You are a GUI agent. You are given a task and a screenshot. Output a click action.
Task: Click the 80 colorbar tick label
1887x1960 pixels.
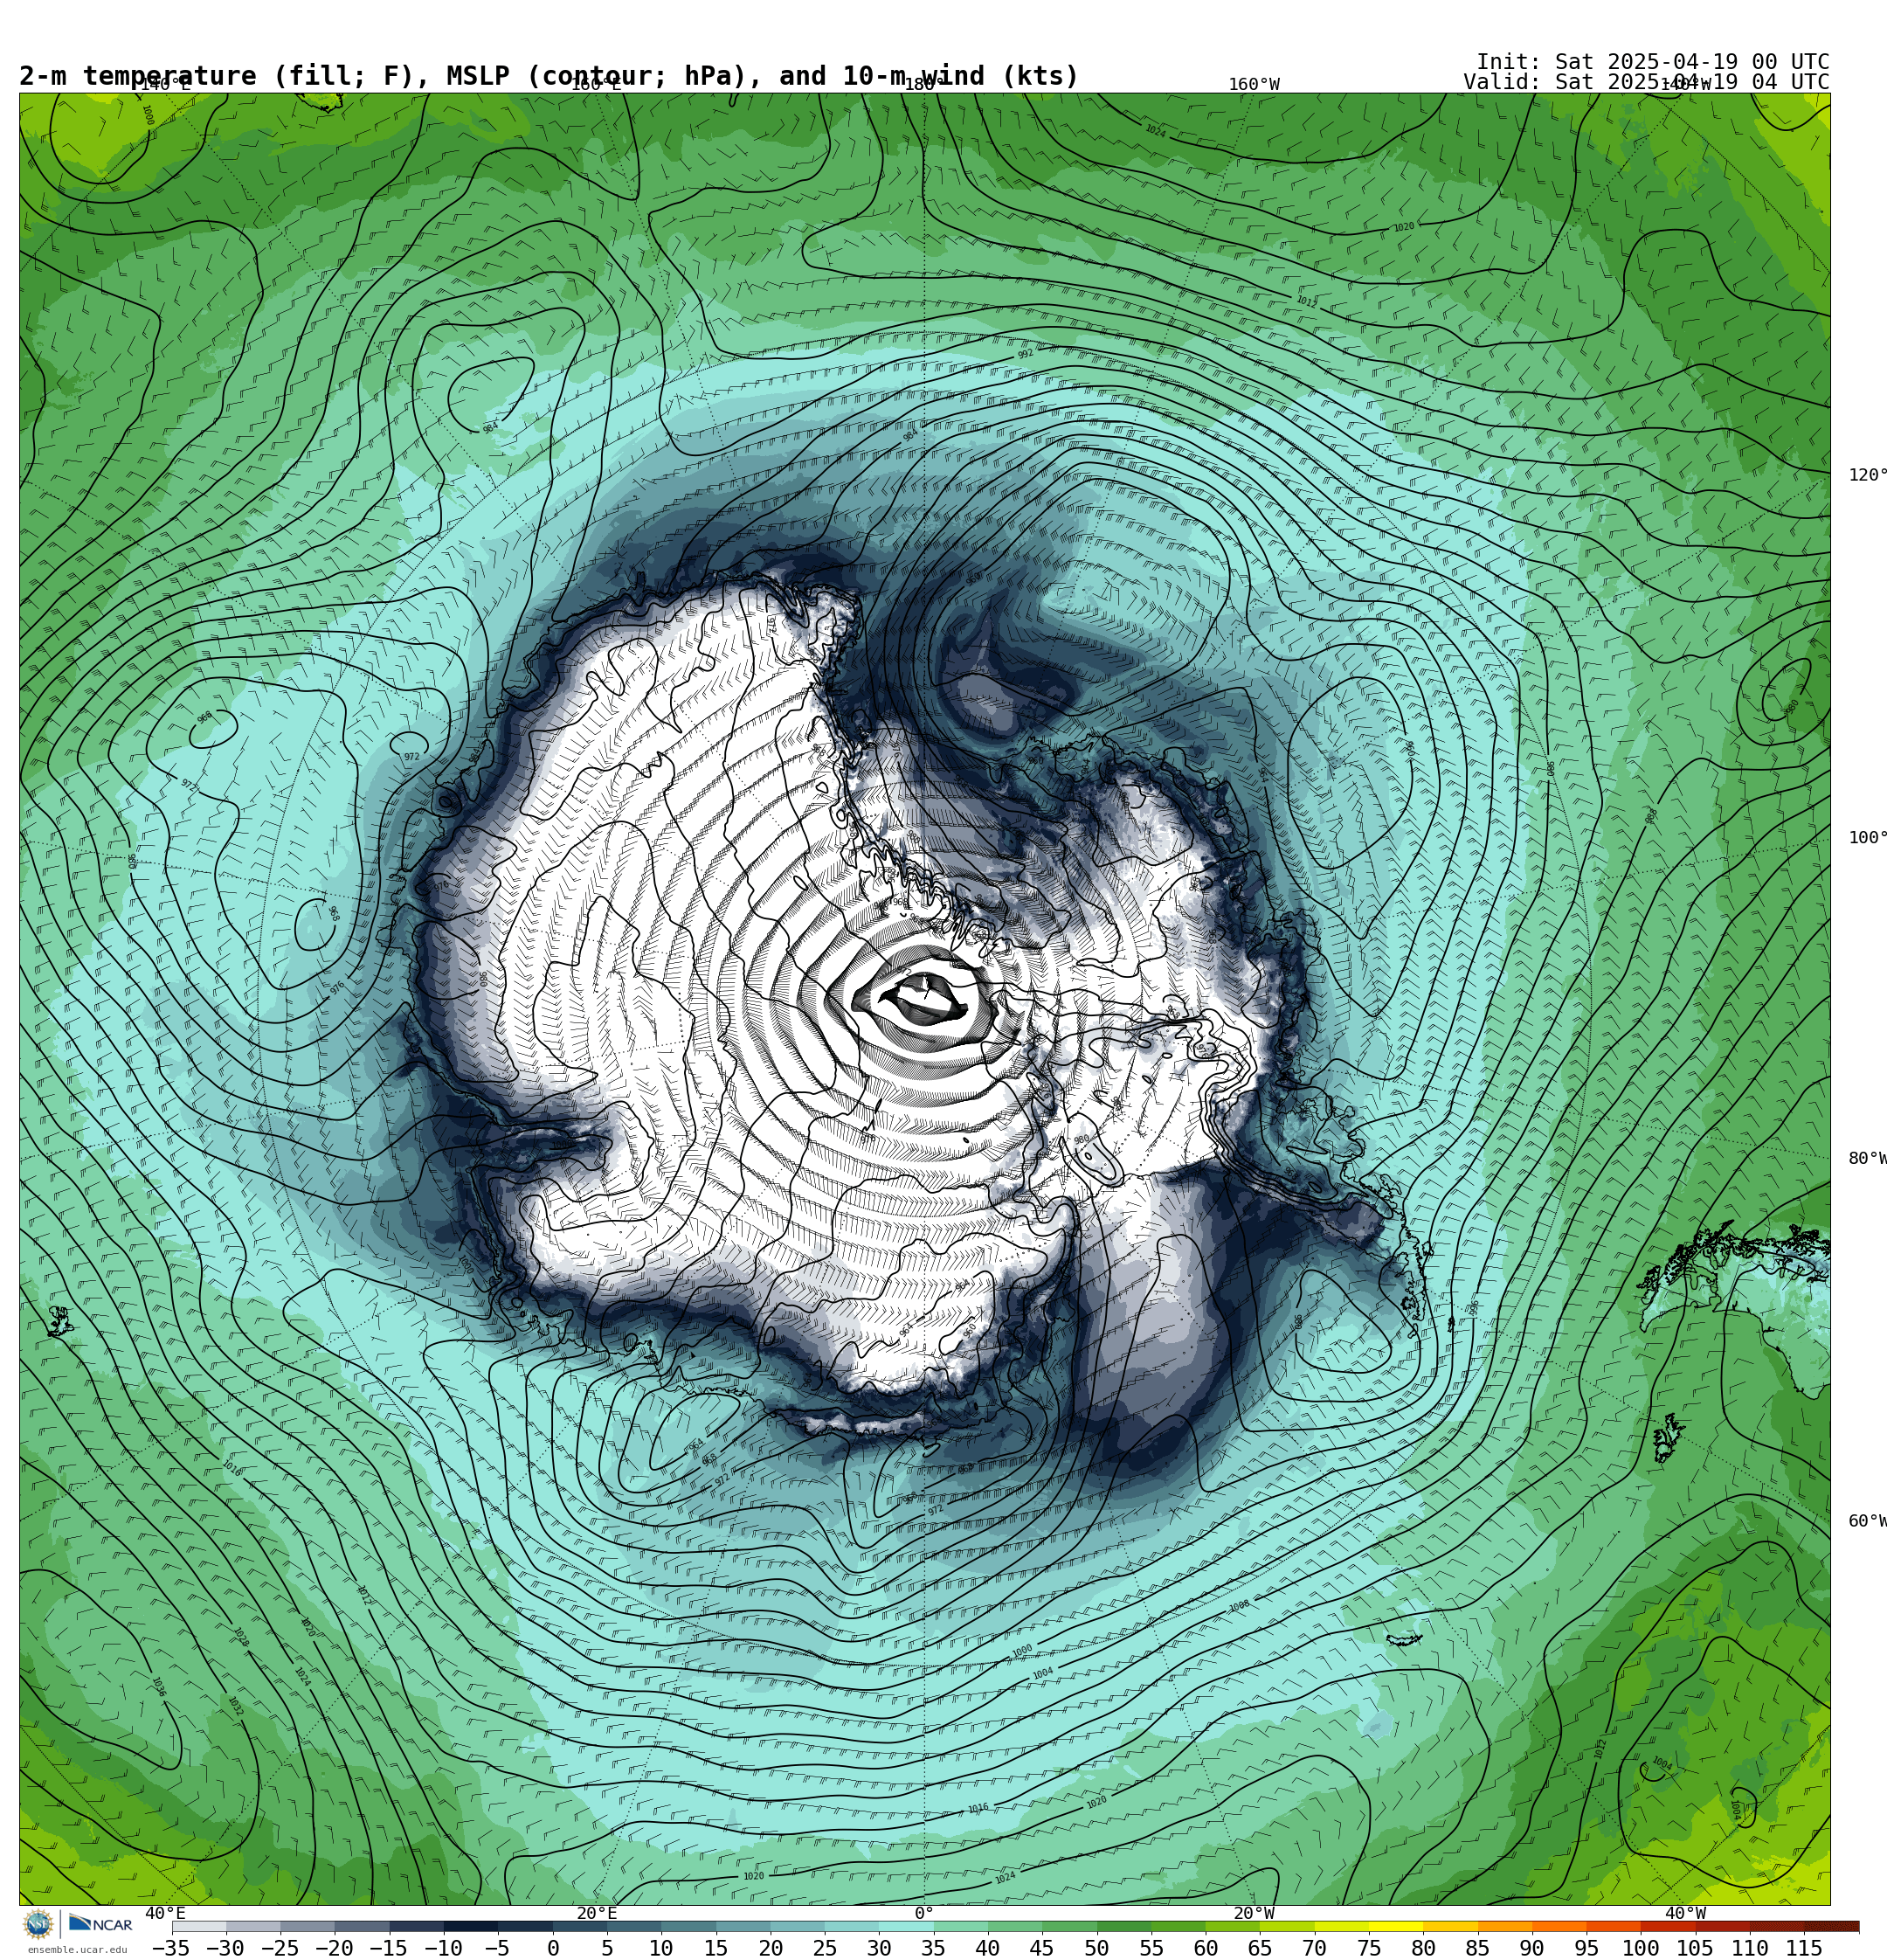(1423, 1948)
